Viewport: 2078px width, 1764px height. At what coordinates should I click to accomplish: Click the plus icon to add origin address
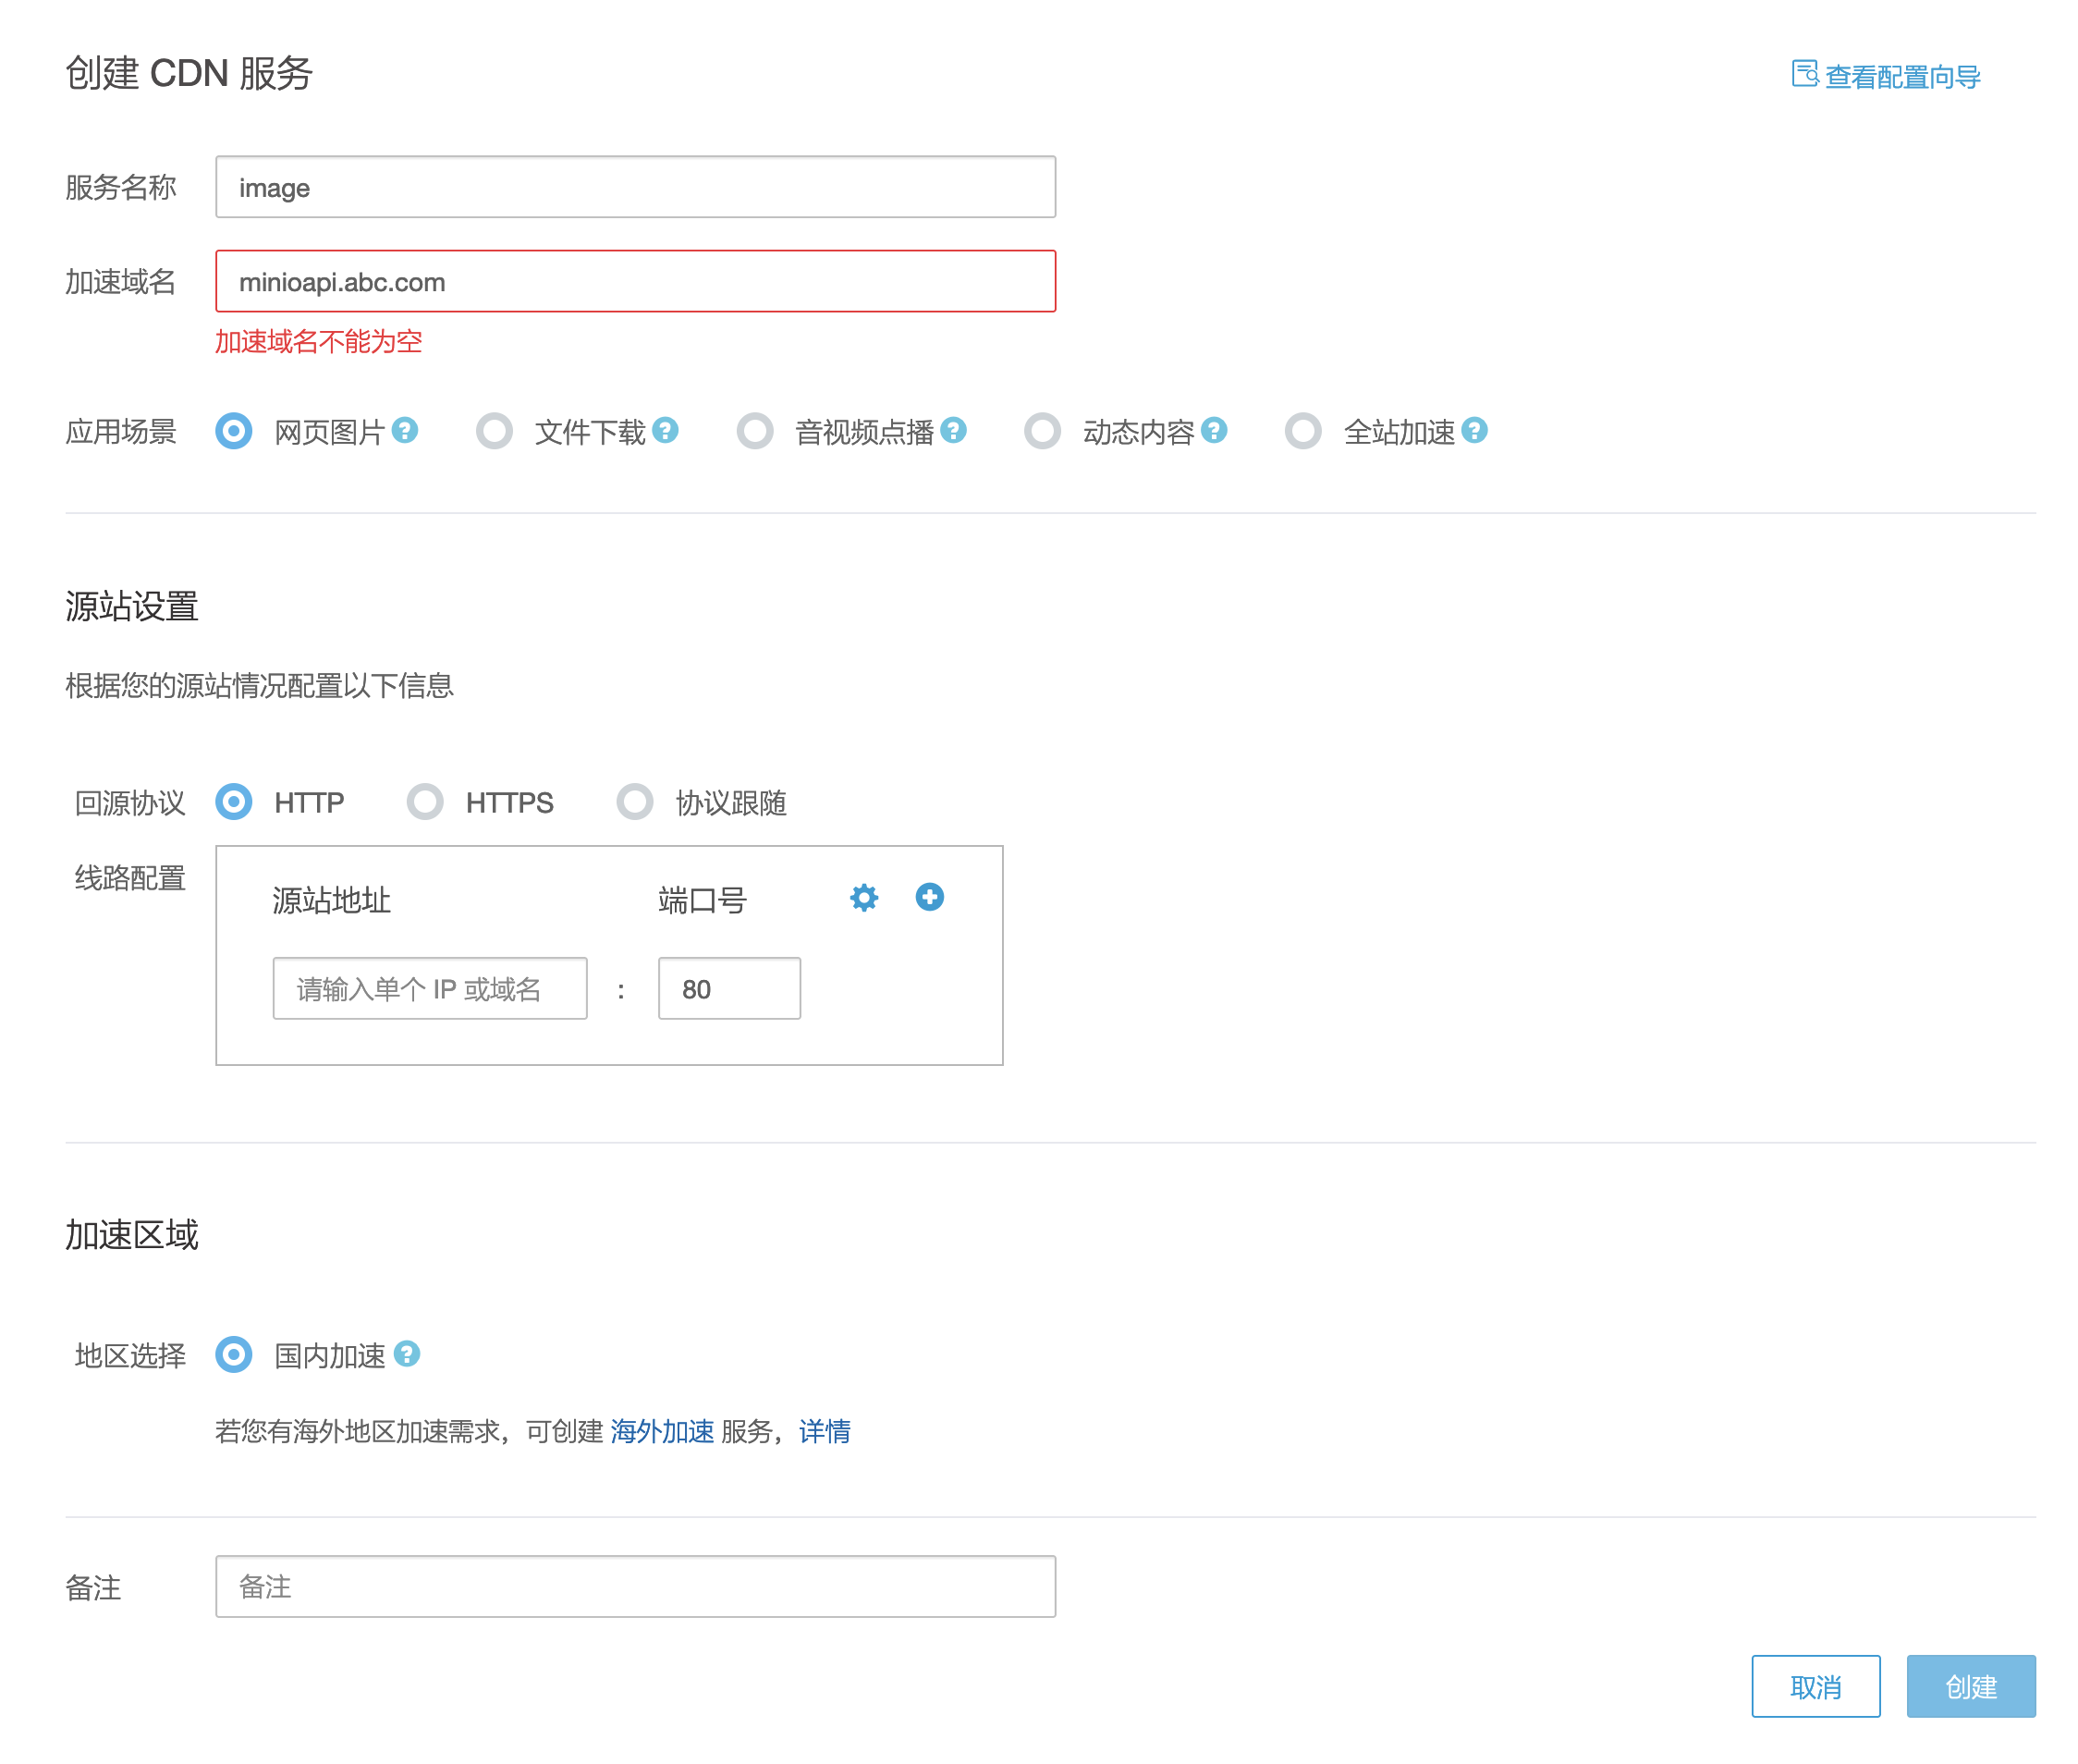tap(929, 897)
